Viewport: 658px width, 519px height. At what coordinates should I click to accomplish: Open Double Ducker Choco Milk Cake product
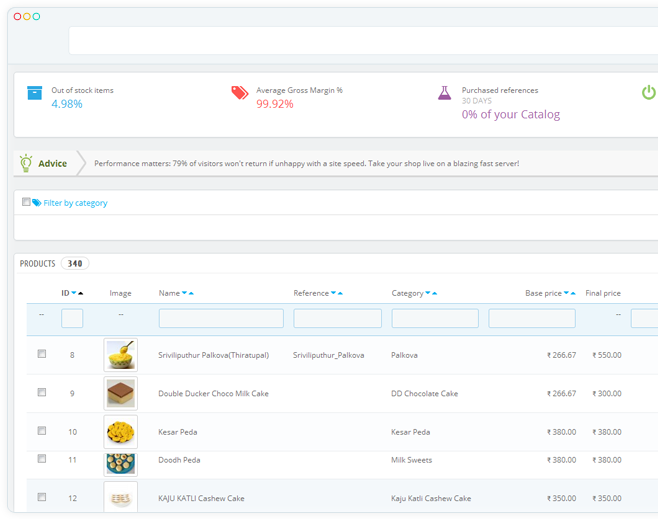point(213,394)
